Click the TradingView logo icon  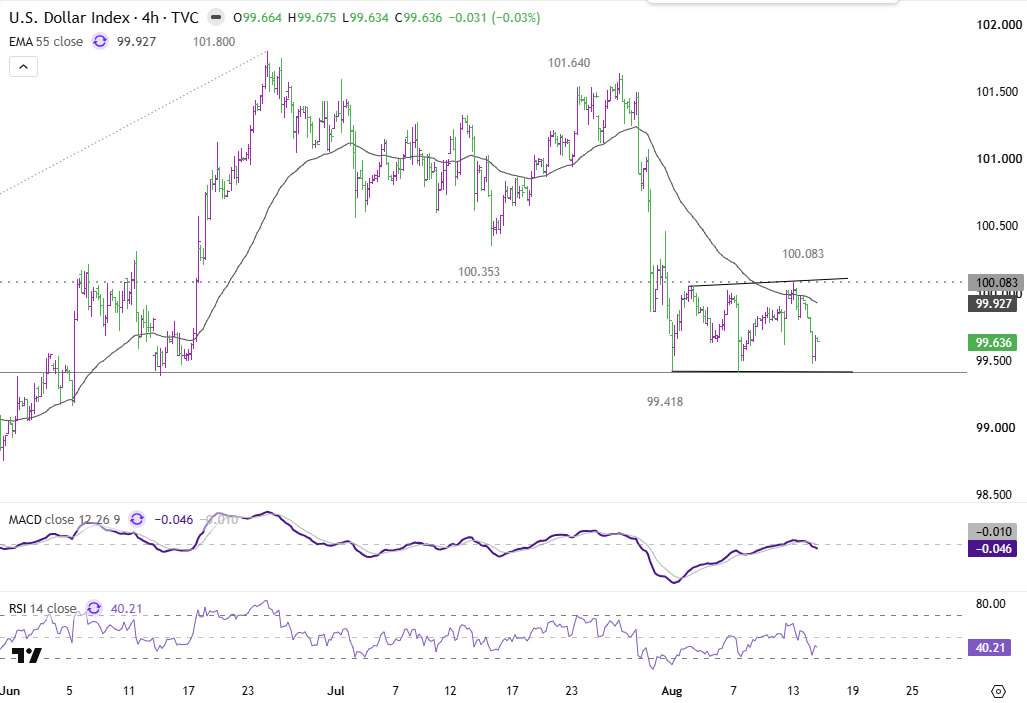[27, 655]
